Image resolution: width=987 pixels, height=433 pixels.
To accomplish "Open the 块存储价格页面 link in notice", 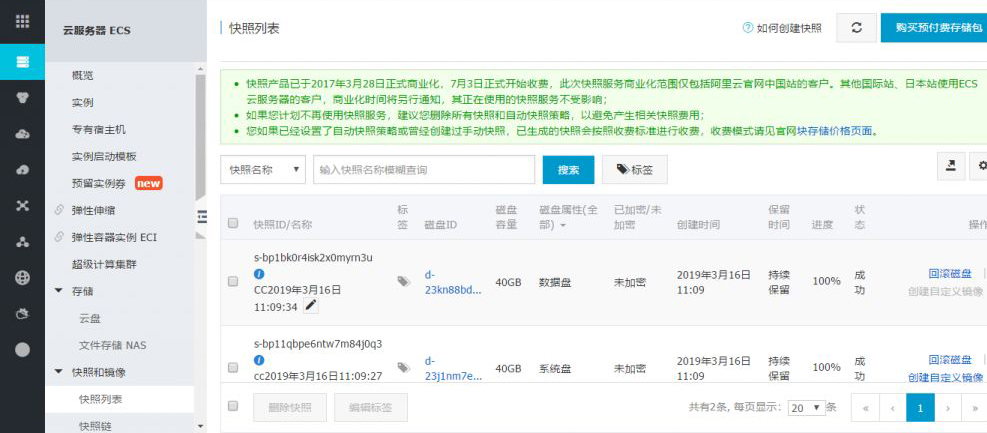I will [x=834, y=131].
